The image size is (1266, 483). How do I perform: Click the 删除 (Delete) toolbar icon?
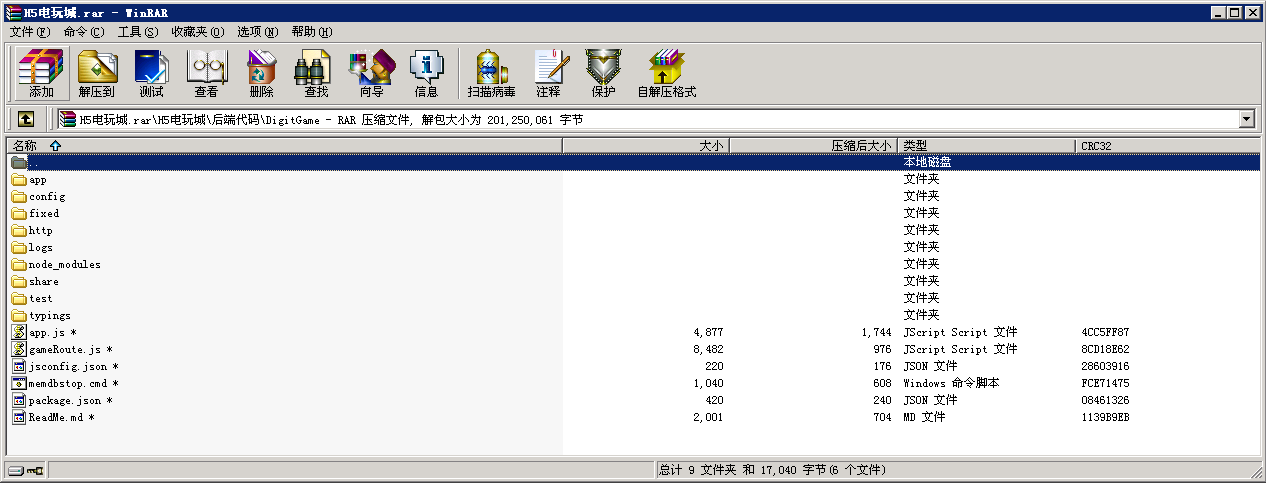(x=261, y=73)
